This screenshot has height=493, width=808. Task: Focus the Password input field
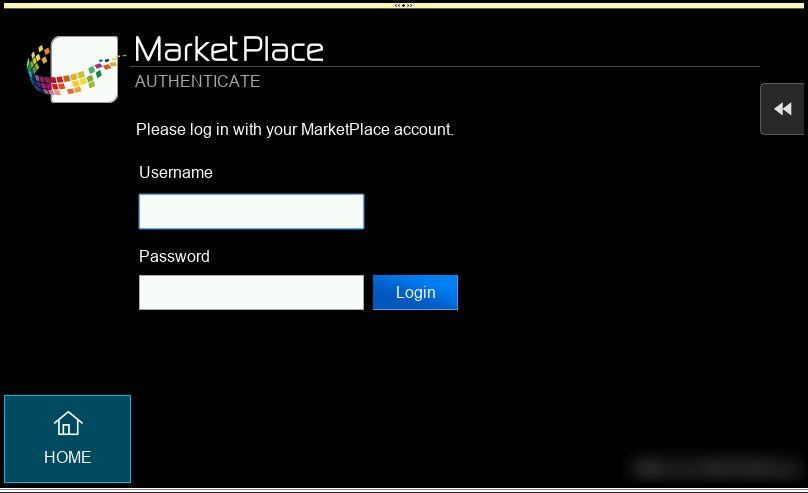point(251,292)
